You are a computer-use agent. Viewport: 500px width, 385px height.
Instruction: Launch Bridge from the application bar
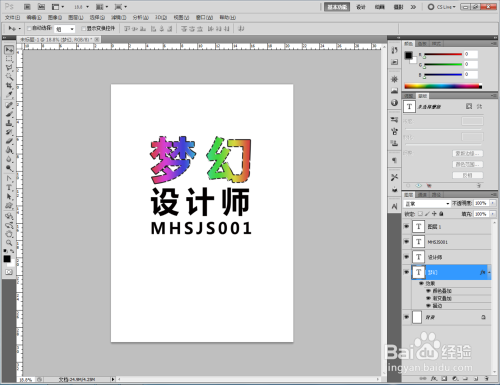[x=27, y=7]
